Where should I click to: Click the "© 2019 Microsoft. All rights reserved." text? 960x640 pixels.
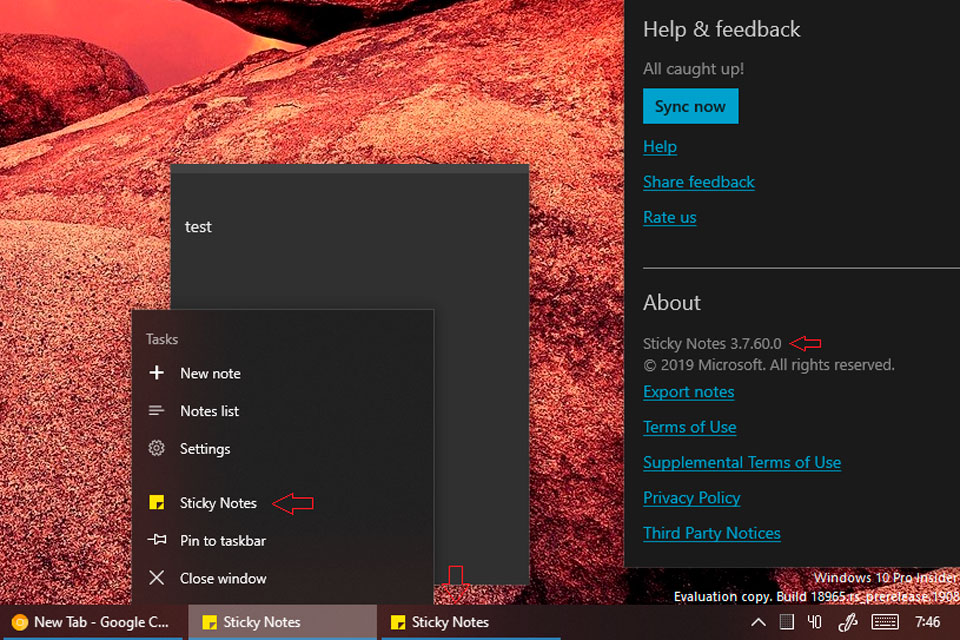(768, 365)
